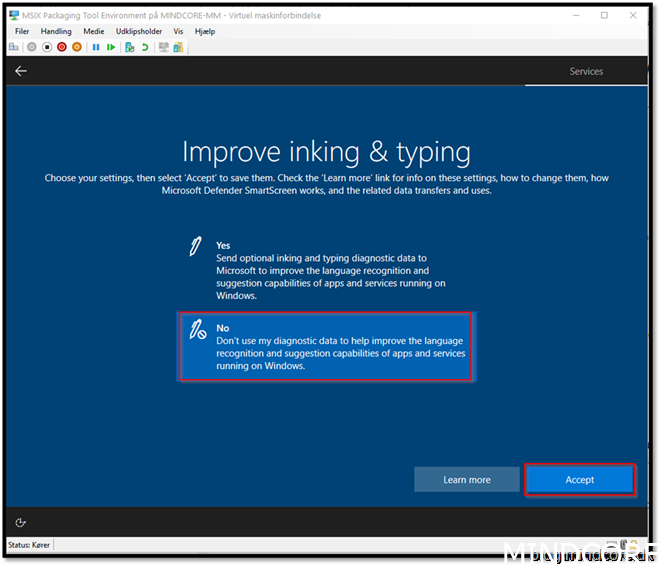Open the Udklipsholder menu
The height and width of the screenshot is (566, 661).
tap(138, 32)
